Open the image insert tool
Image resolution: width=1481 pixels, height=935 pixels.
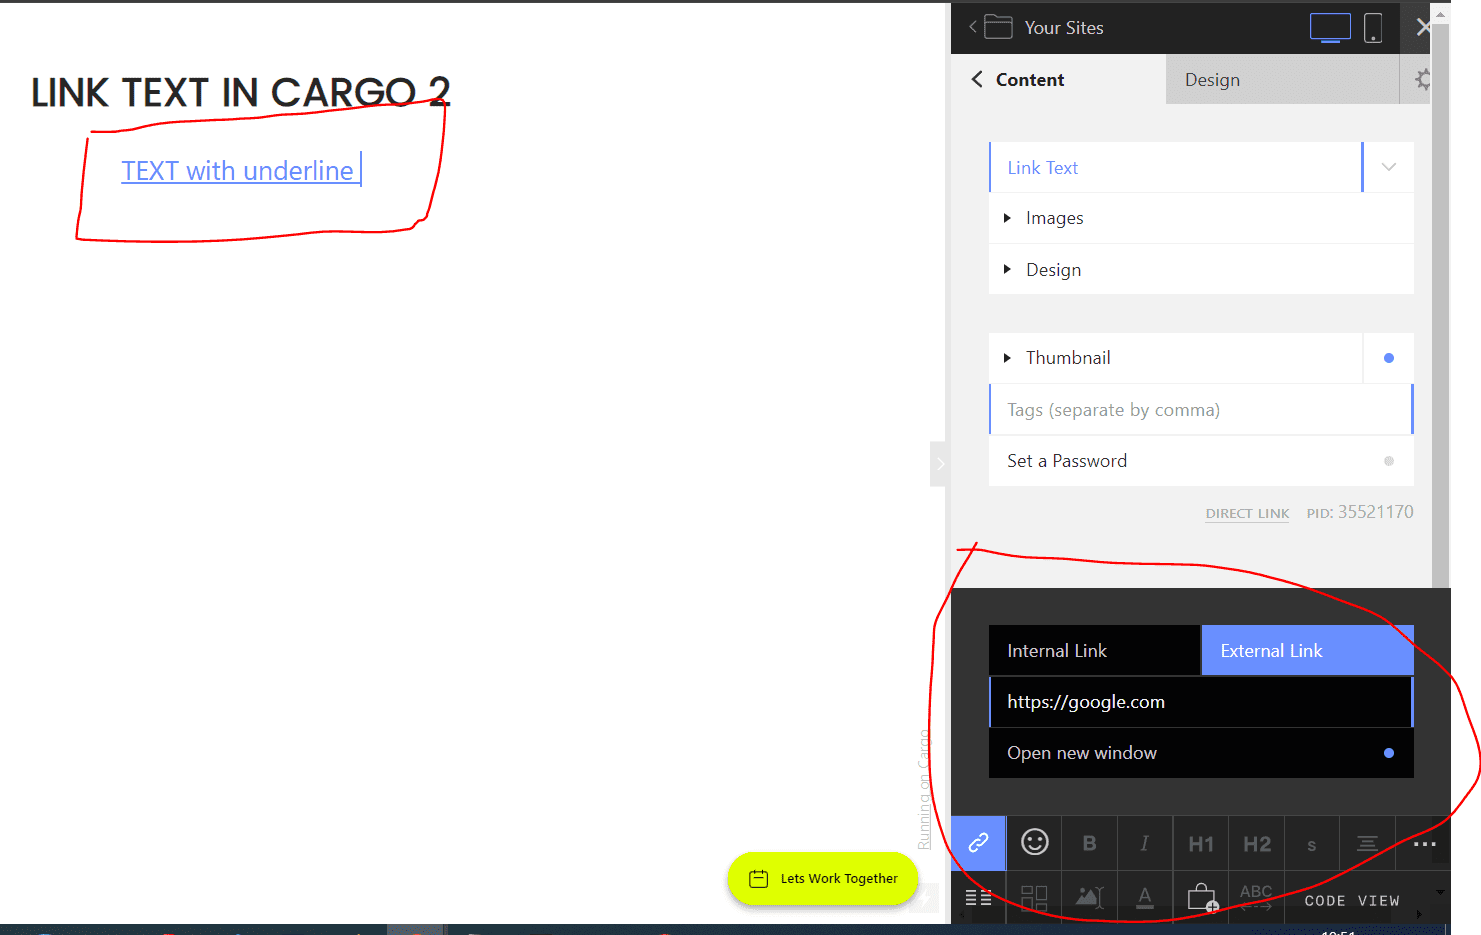[x=1089, y=897]
